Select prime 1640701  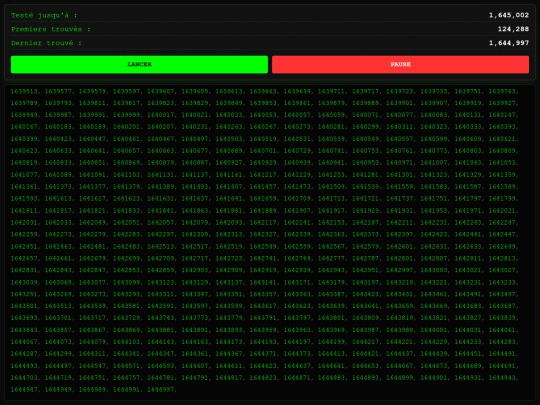click(x=263, y=150)
